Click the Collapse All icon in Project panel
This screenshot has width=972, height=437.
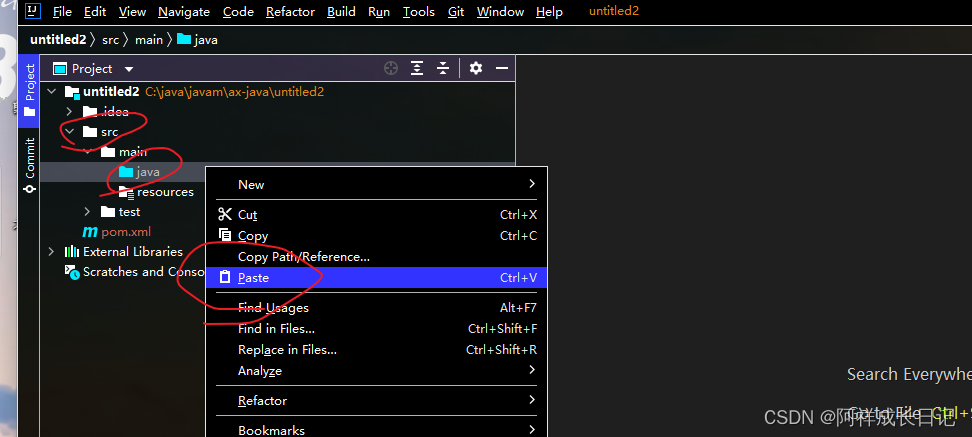(x=443, y=68)
